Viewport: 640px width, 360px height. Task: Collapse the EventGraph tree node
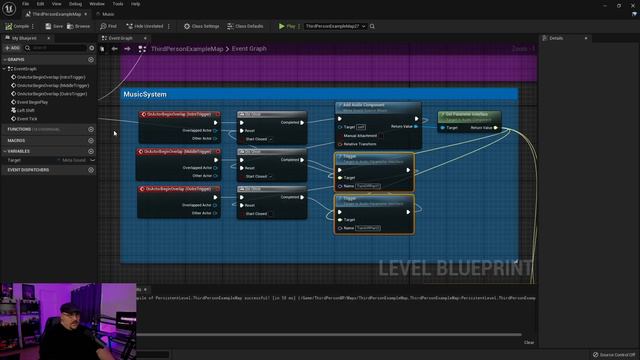coord(4,69)
